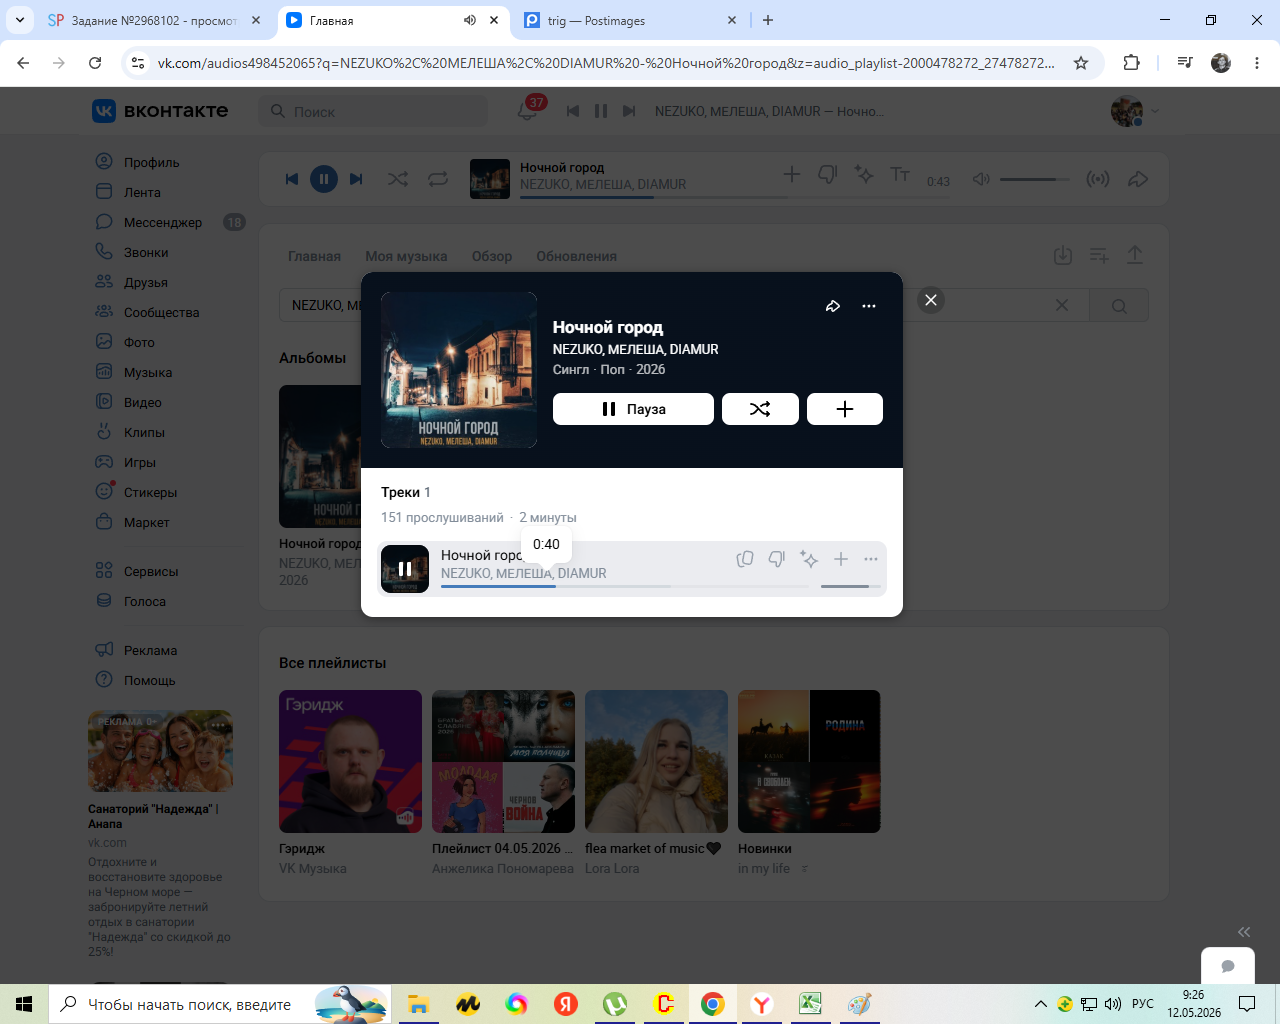Click the album cover in popup
Image resolution: width=1280 pixels, height=1024 pixels.
click(459, 370)
